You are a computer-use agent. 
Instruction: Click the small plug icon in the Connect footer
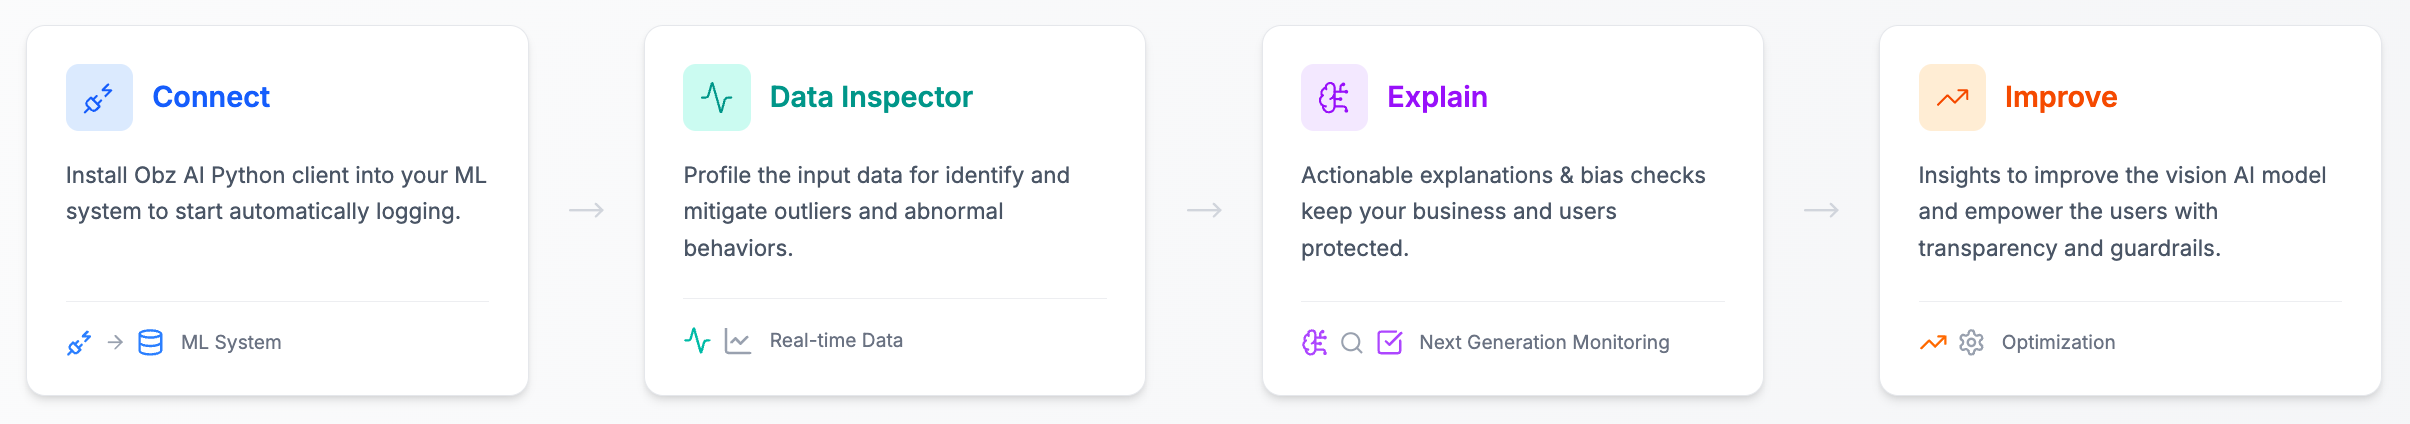(x=79, y=343)
